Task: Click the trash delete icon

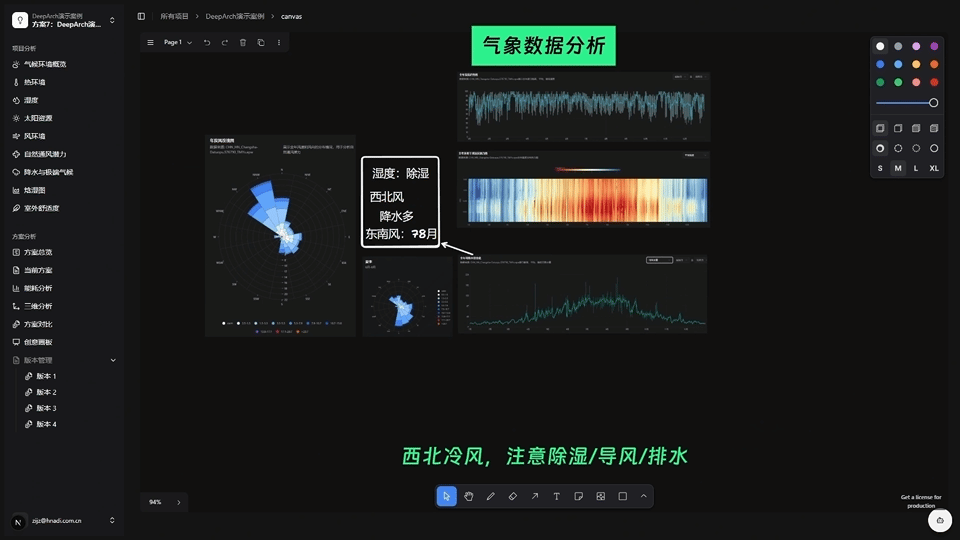Action: point(243,43)
